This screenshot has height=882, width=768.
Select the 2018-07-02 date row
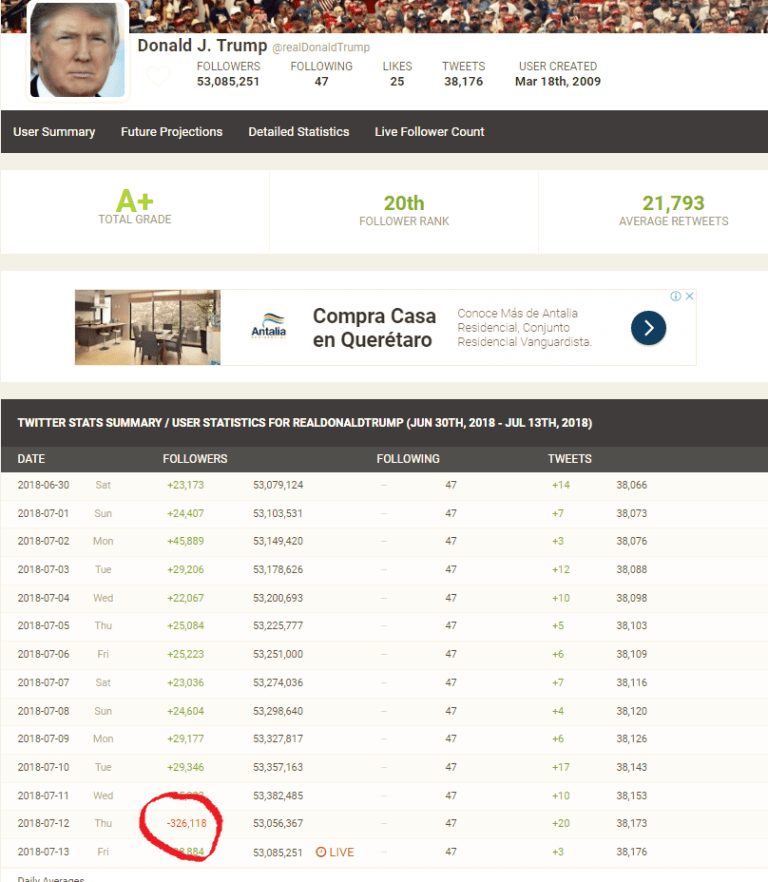[45, 541]
